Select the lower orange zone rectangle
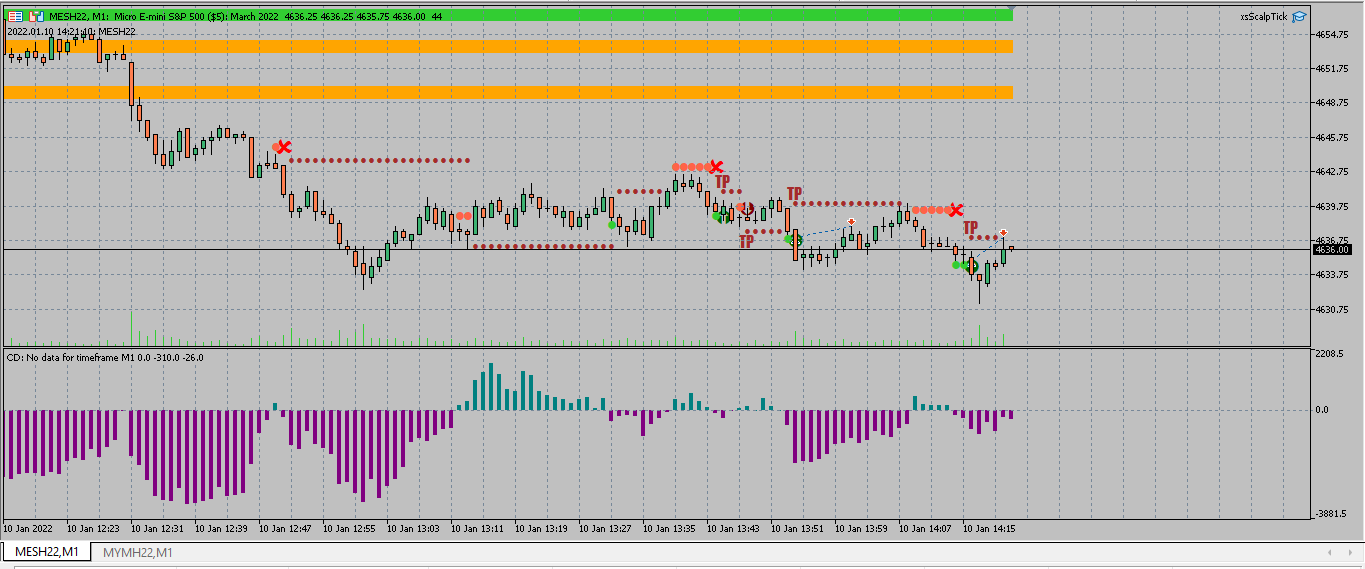Image resolution: width=1365 pixels, height=569 pixels. pyautogui.click(x=508, y=92)
